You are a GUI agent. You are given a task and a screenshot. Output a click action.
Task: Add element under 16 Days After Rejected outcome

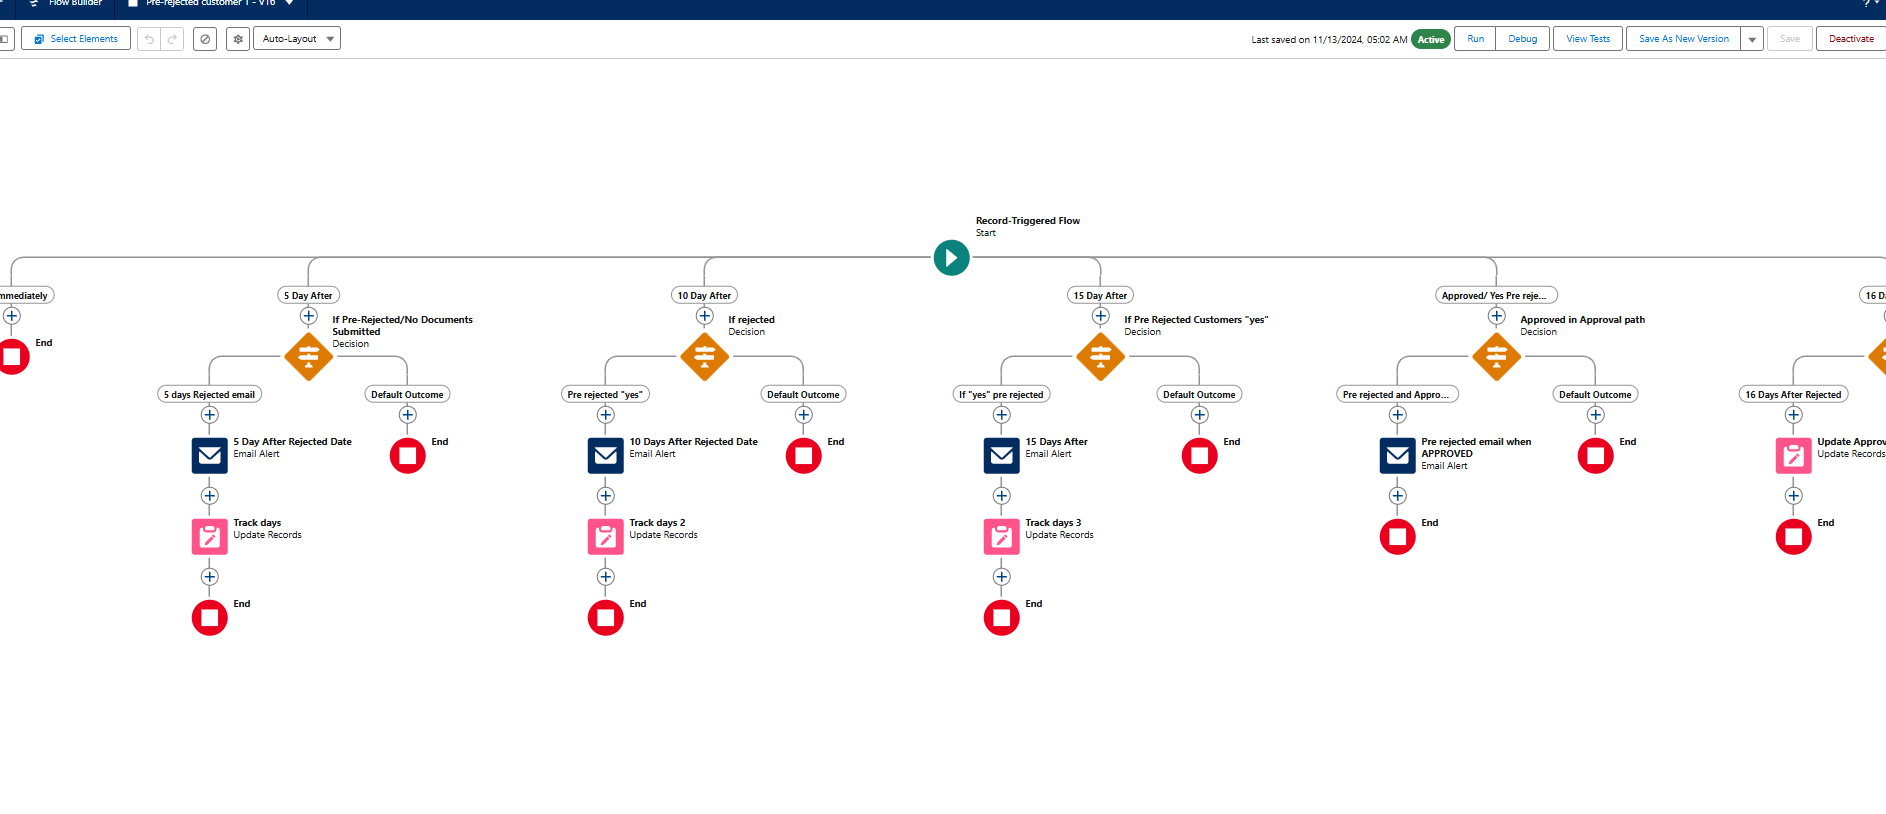[x=1794, y=415]
